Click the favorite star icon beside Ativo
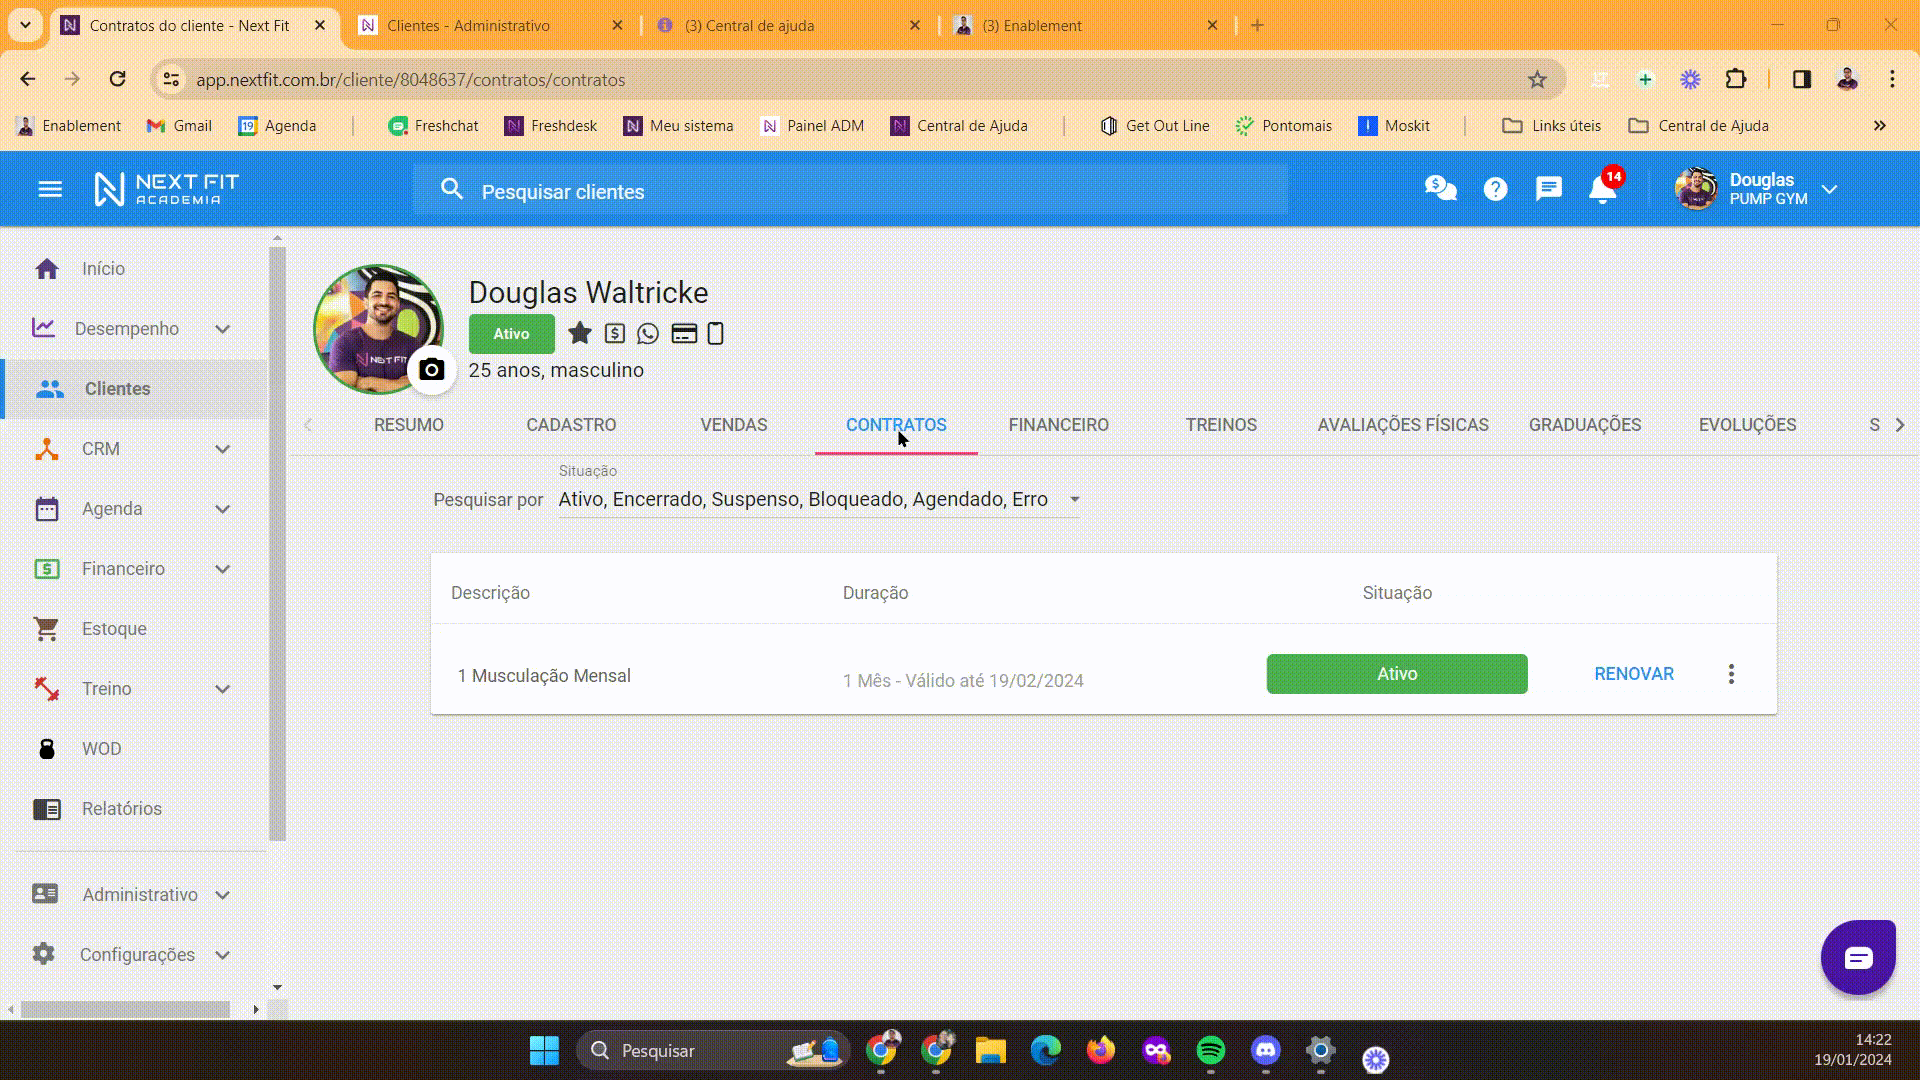Image resolution: width=1920 pixels, height=1080 pixels. 579,334
